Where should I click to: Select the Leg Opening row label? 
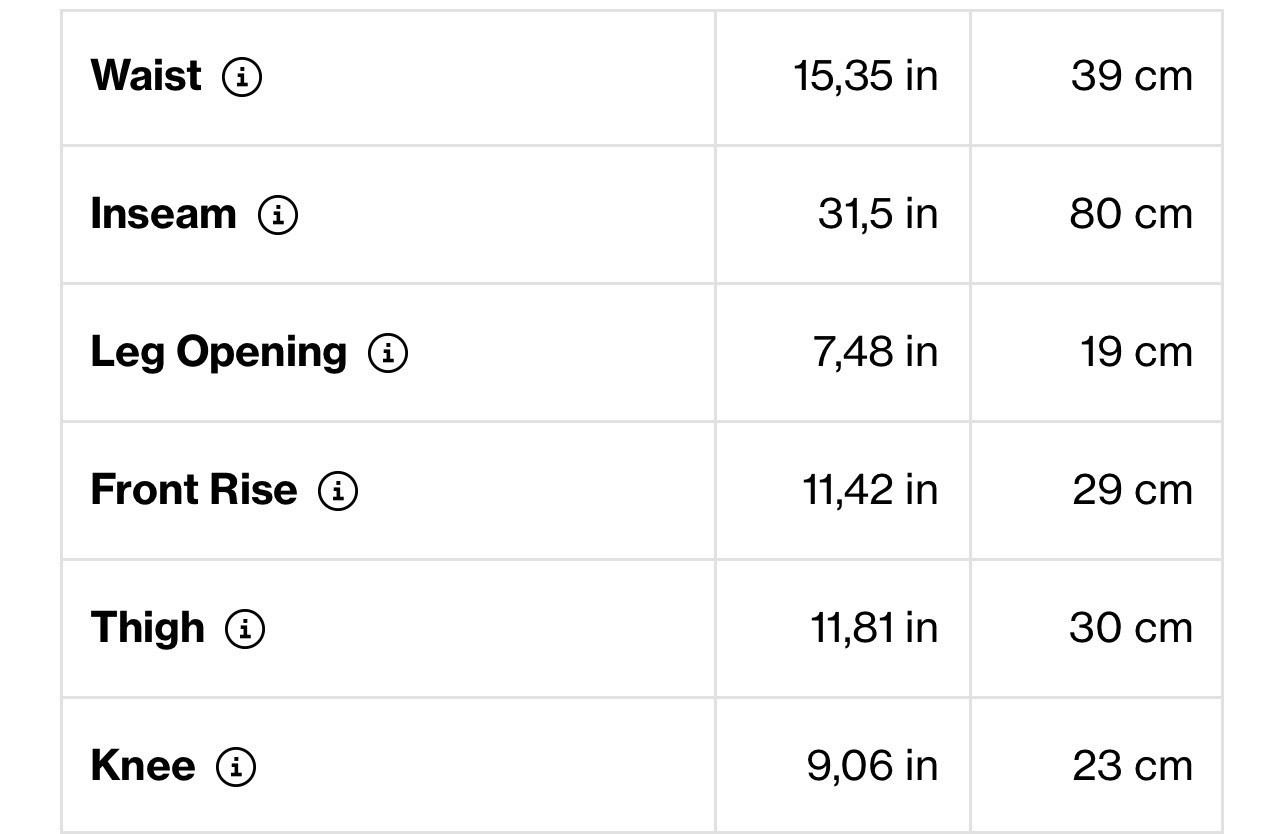pyautogui.click(x=219, y=353)
